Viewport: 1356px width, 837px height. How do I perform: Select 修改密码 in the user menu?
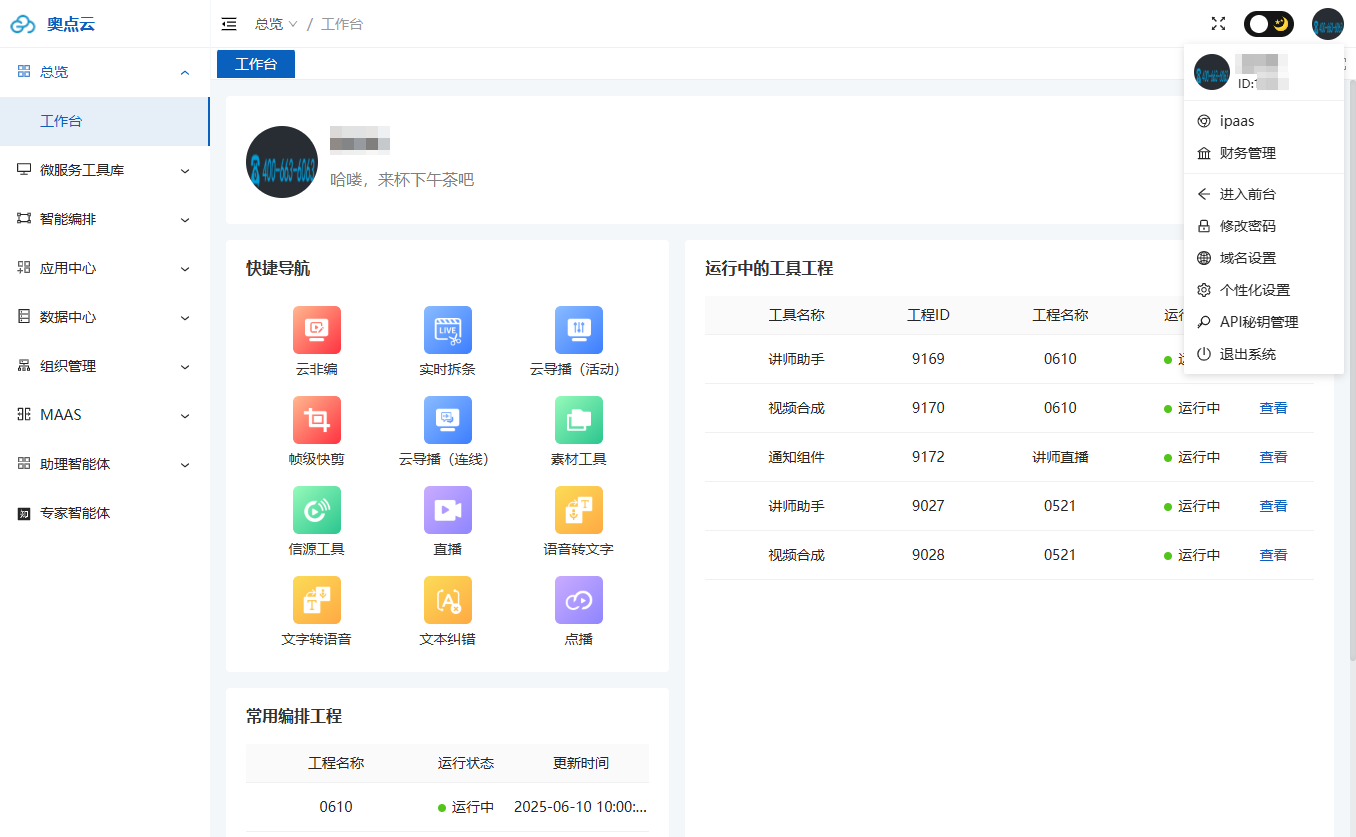(x=1247, y=226)
